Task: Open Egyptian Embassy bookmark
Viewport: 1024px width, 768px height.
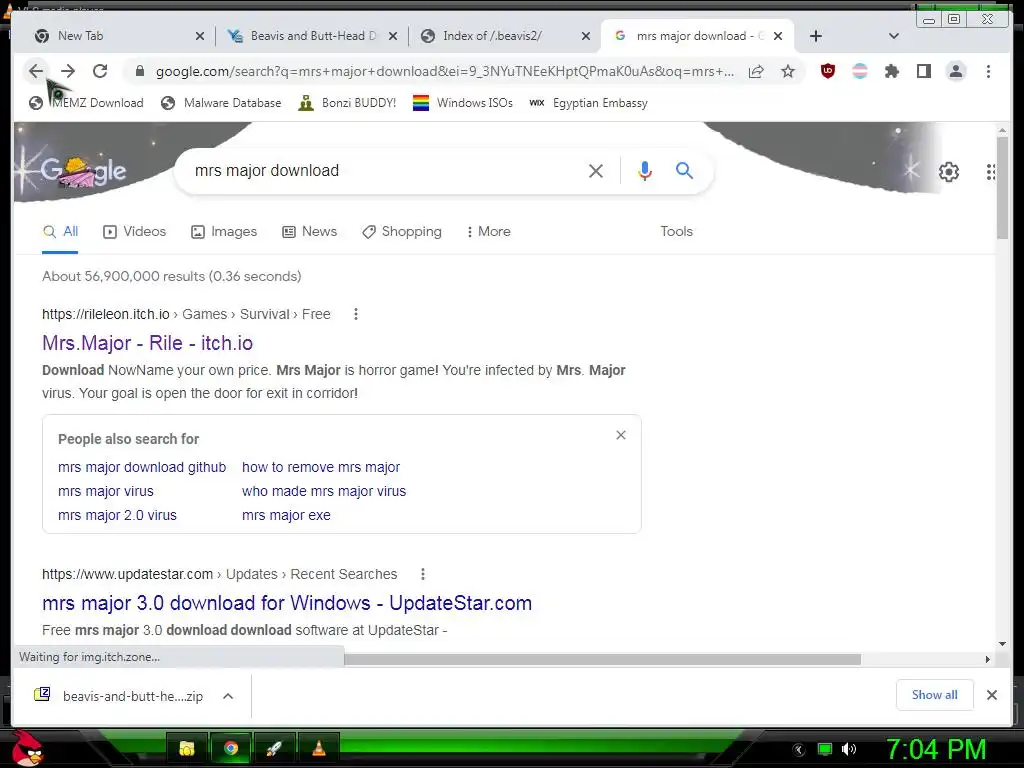Action: pyautogui.click(x=588, y=103)
